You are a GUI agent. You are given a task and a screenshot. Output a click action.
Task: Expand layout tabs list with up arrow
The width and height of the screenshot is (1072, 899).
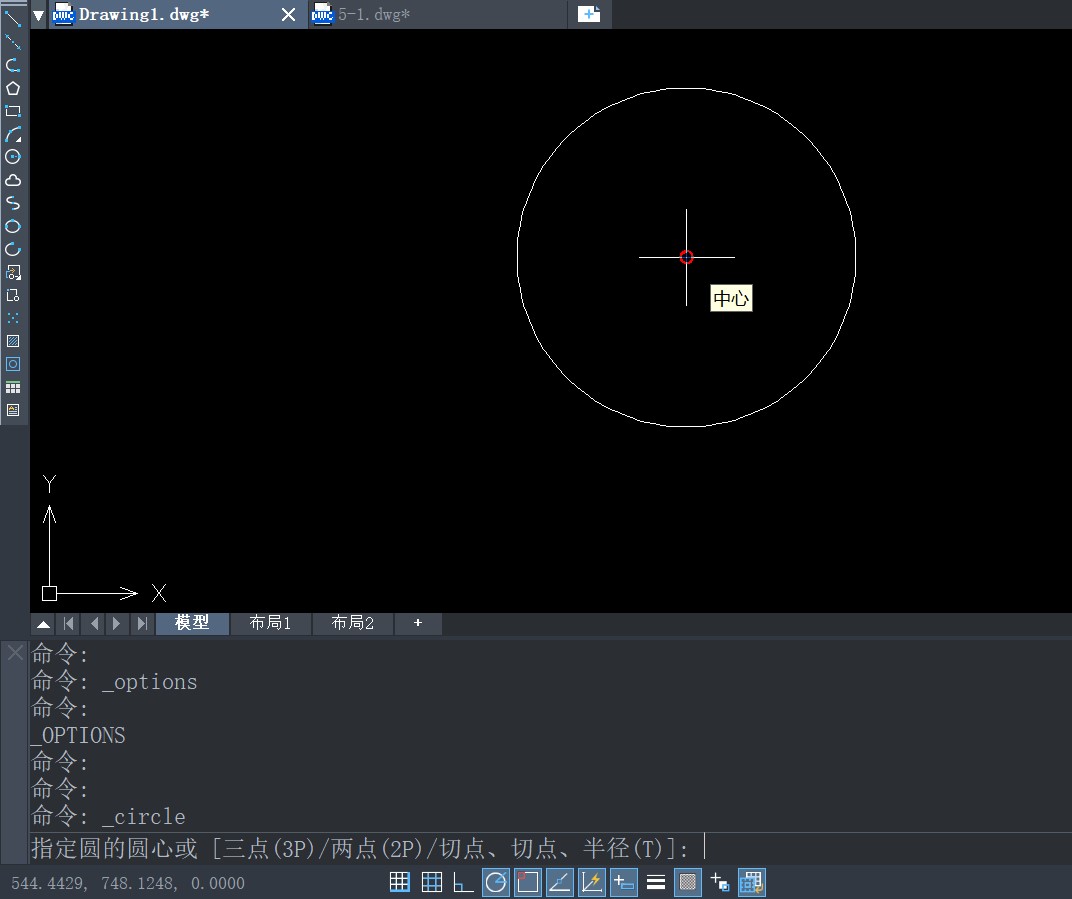pos(43,623)
